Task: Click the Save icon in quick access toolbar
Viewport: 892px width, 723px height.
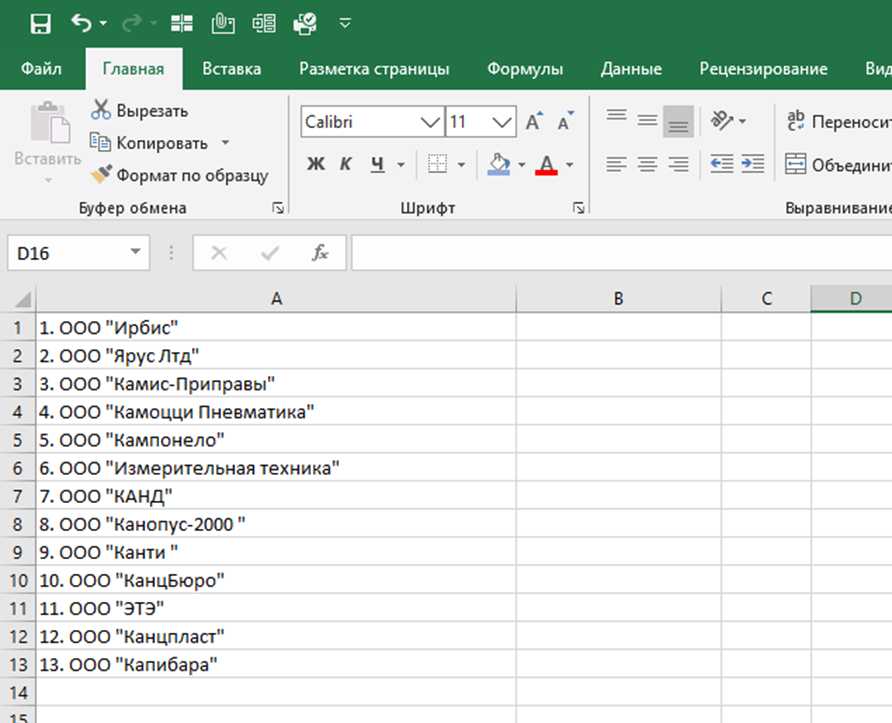Action: click(x=40, y=24)
